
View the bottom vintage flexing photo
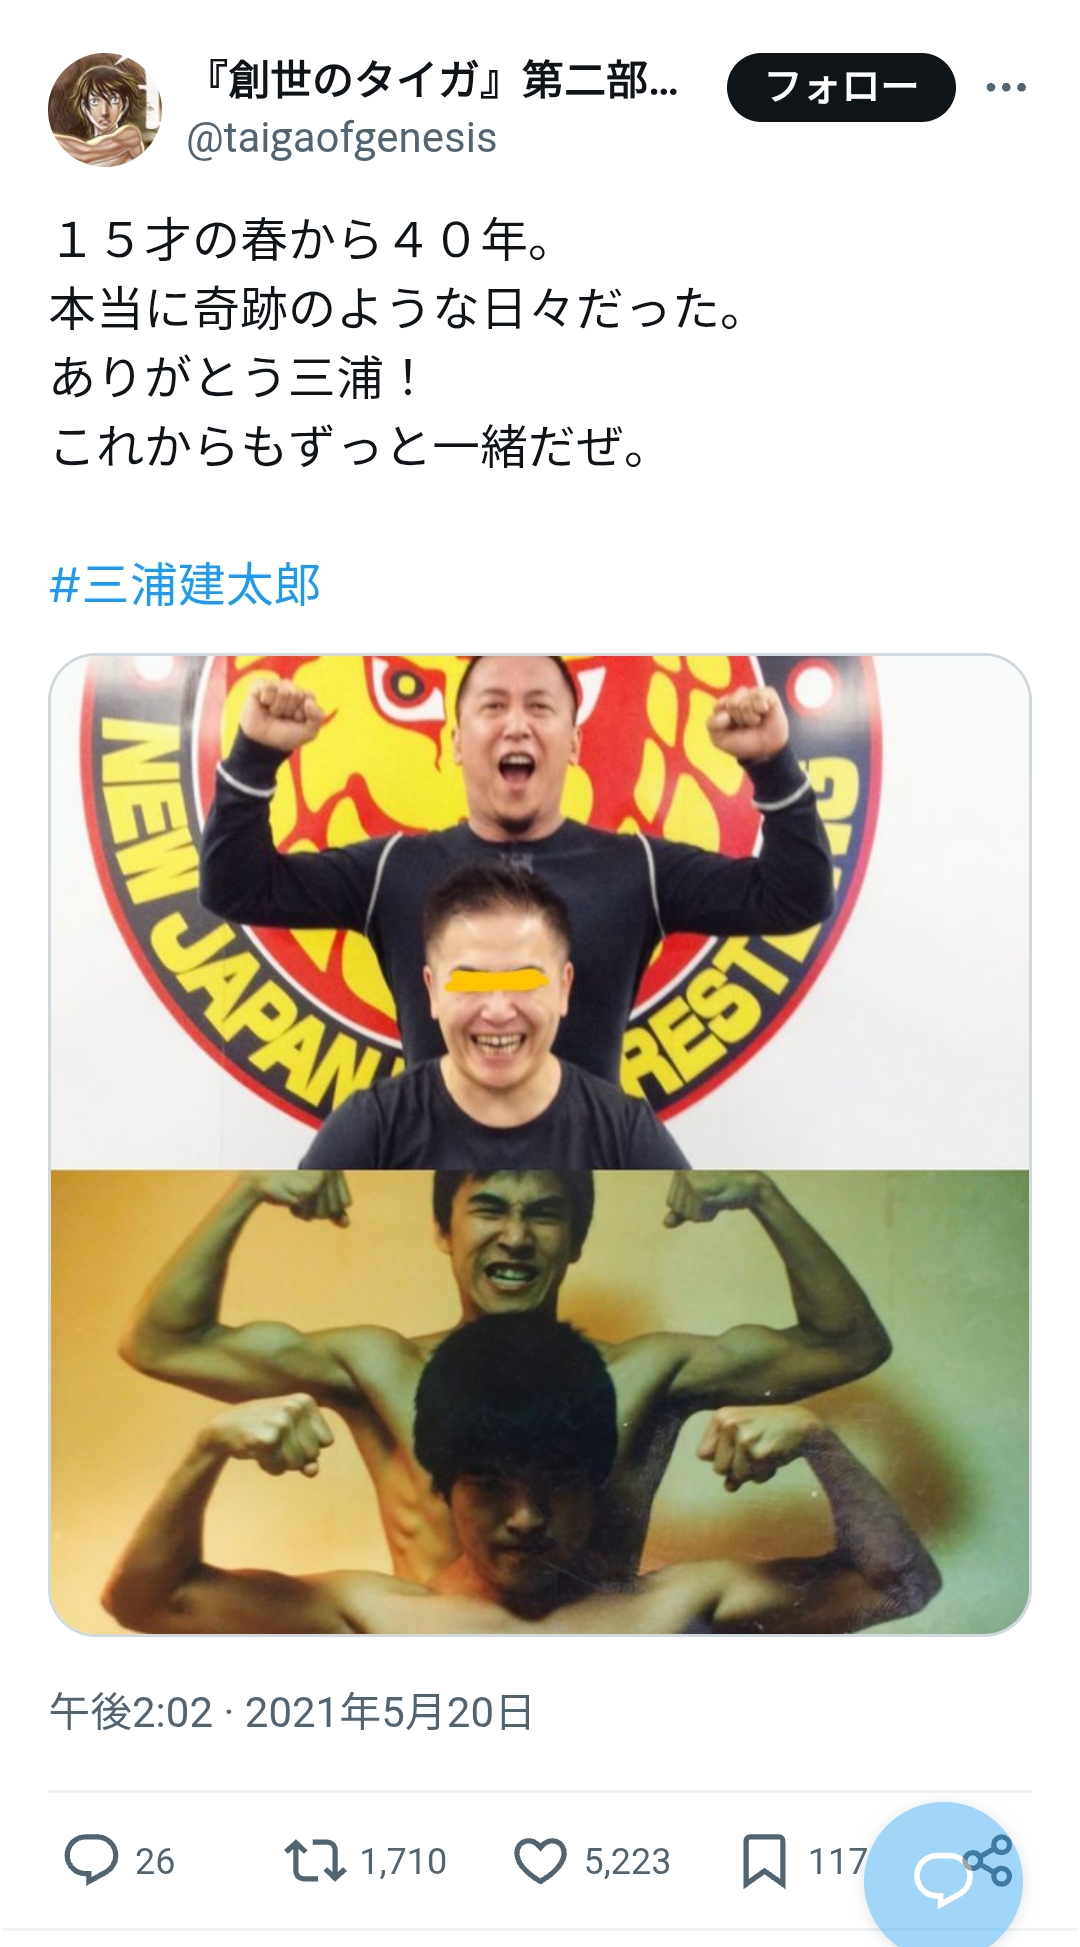(x=540, y=1401)
